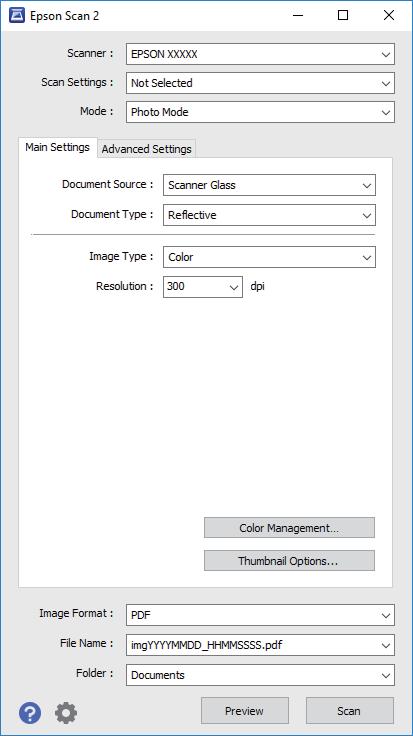Image resolution: width=413 pixels, height=736 pixels.
Task: Click the Preview button
Action: [245, 711]
